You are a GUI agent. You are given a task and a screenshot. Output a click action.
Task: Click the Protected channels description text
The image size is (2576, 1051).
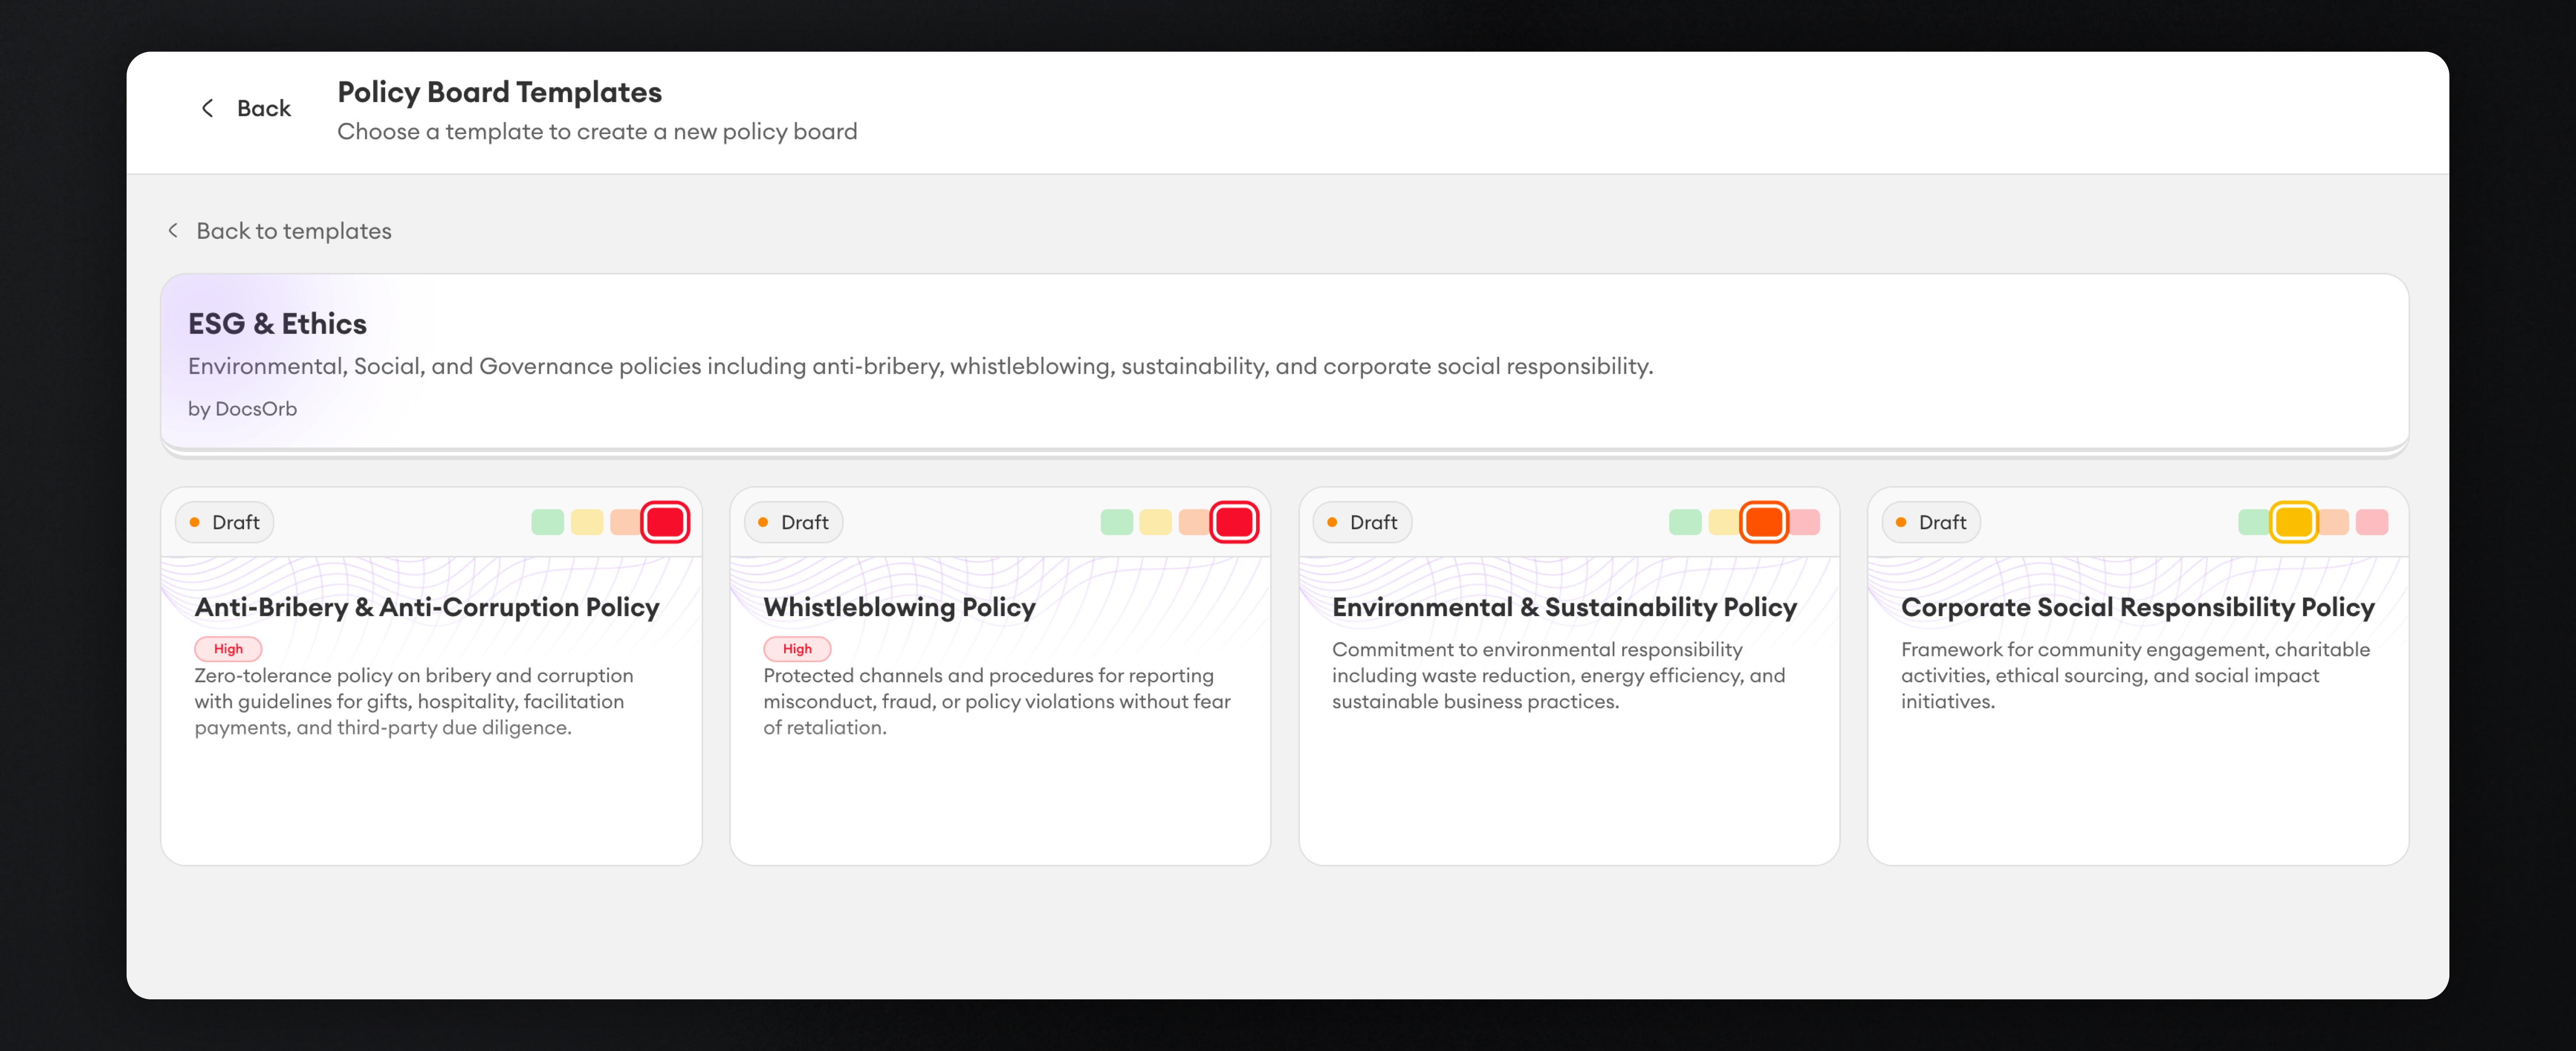[x=997, y=702]
